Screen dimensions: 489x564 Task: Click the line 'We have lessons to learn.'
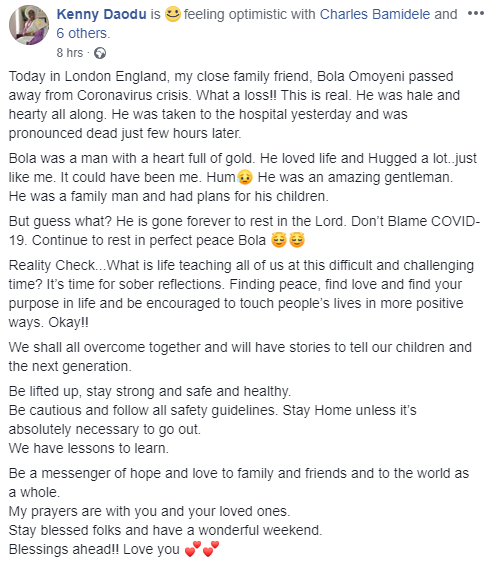[x=89, y=448]
